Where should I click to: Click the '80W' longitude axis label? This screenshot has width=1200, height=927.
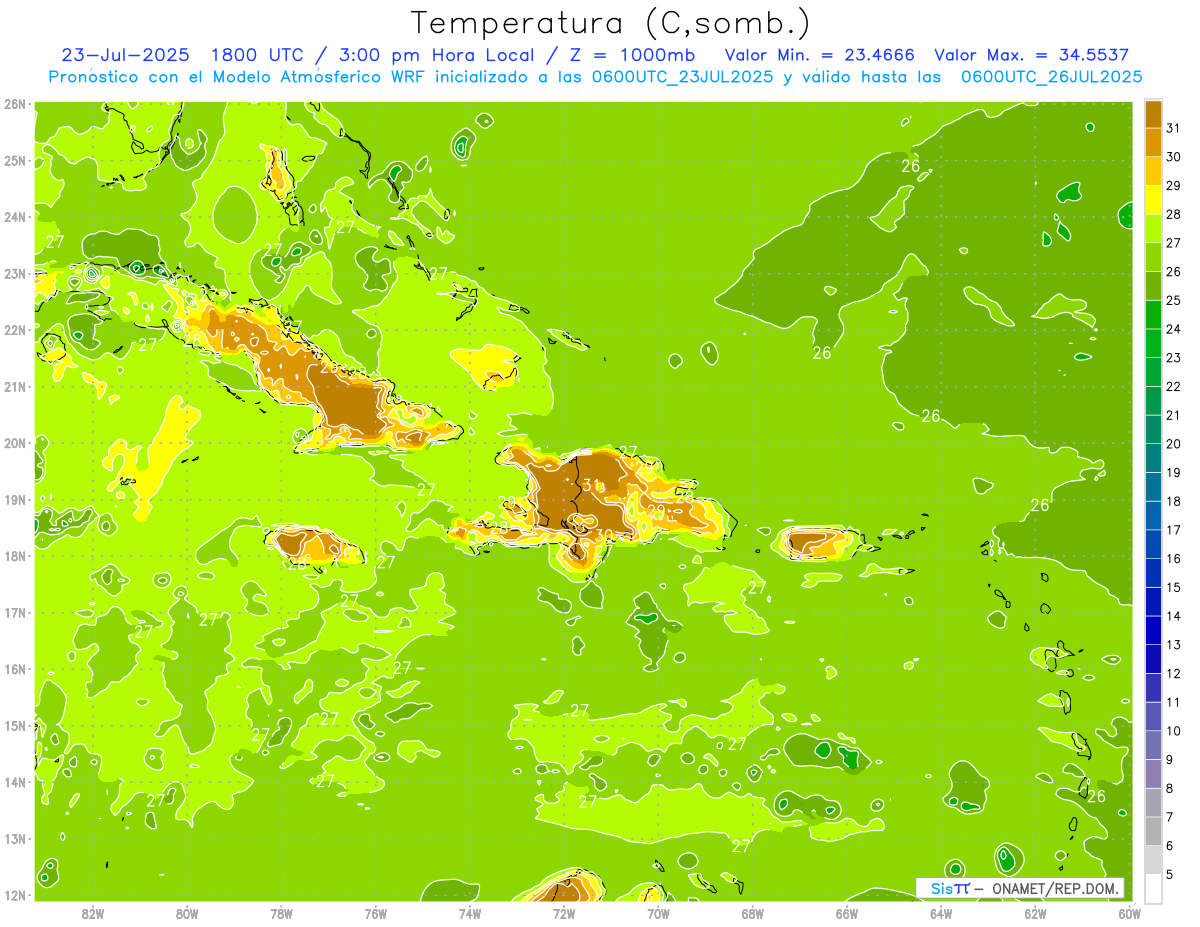click(187, 912)
